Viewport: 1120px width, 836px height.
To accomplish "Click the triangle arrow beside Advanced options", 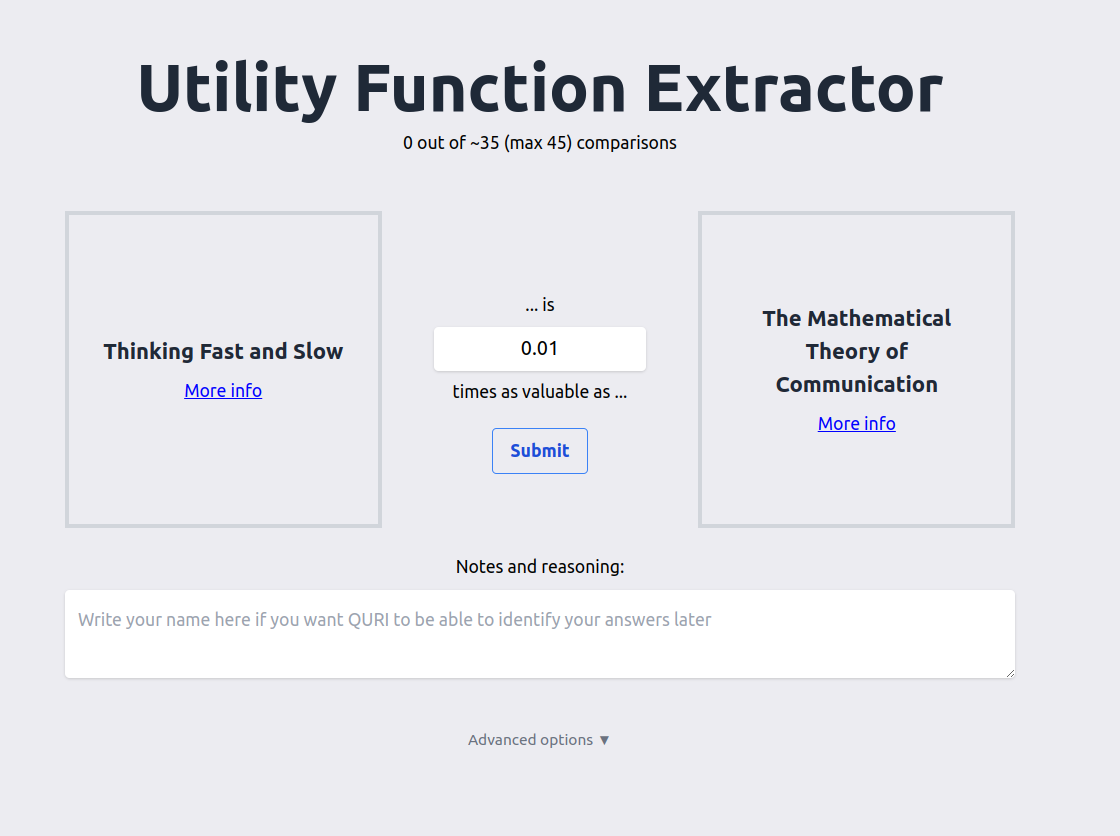I will [x=604, y=740].
